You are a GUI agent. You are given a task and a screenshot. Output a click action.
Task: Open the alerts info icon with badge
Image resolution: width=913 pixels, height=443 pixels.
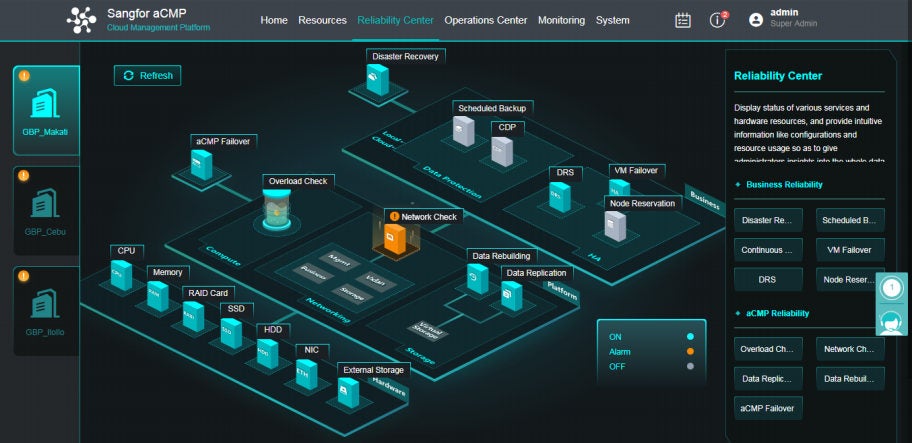coord(718,20)
